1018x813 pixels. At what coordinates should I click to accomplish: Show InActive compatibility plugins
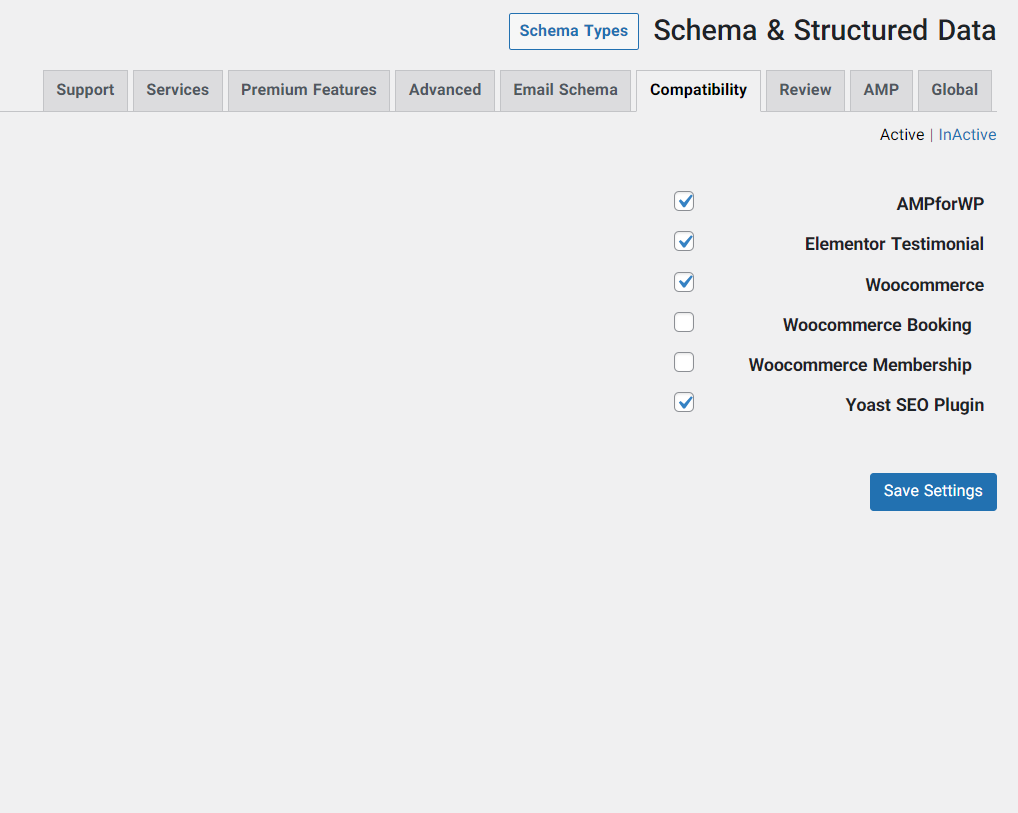coord(967,134)
